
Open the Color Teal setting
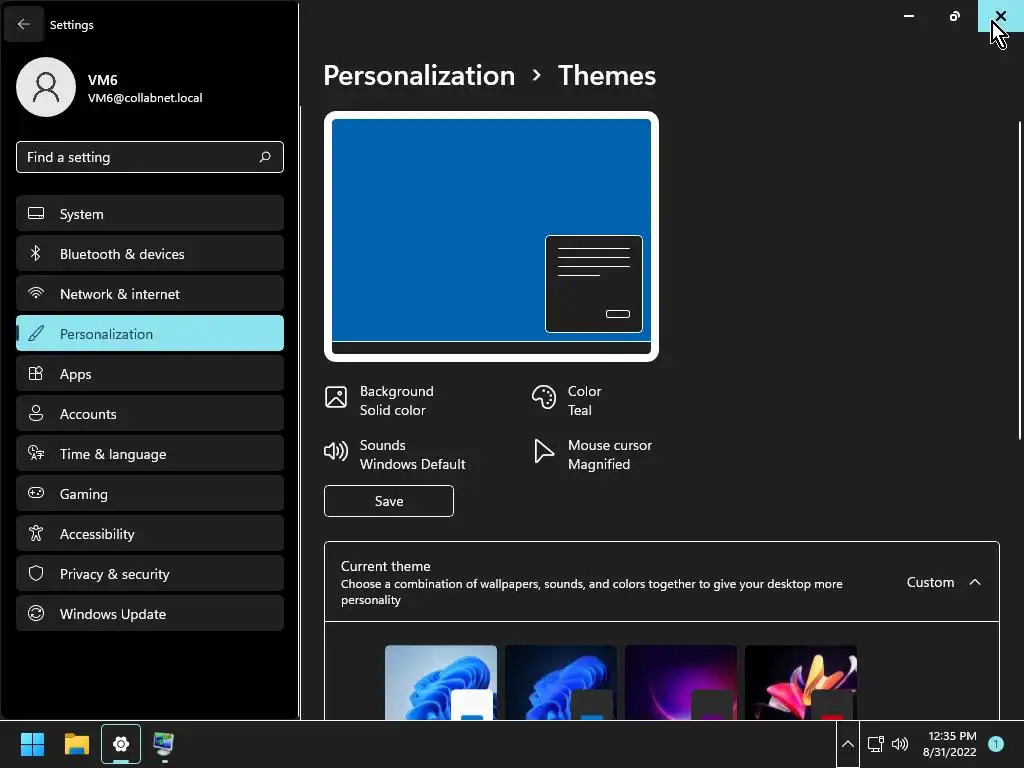(x=567, y=400)
